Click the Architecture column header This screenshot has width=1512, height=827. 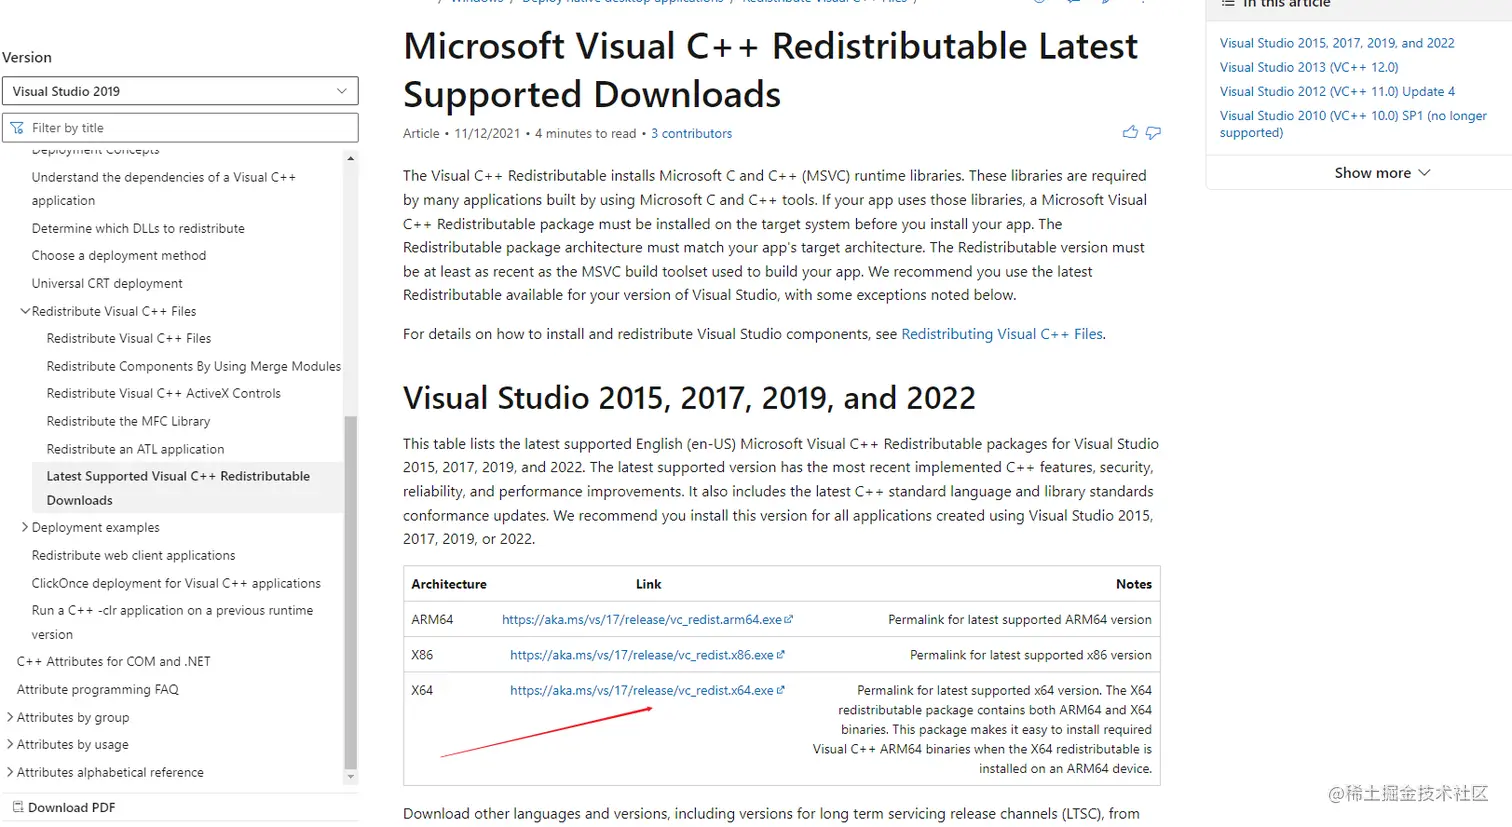[x=449, y=584]
